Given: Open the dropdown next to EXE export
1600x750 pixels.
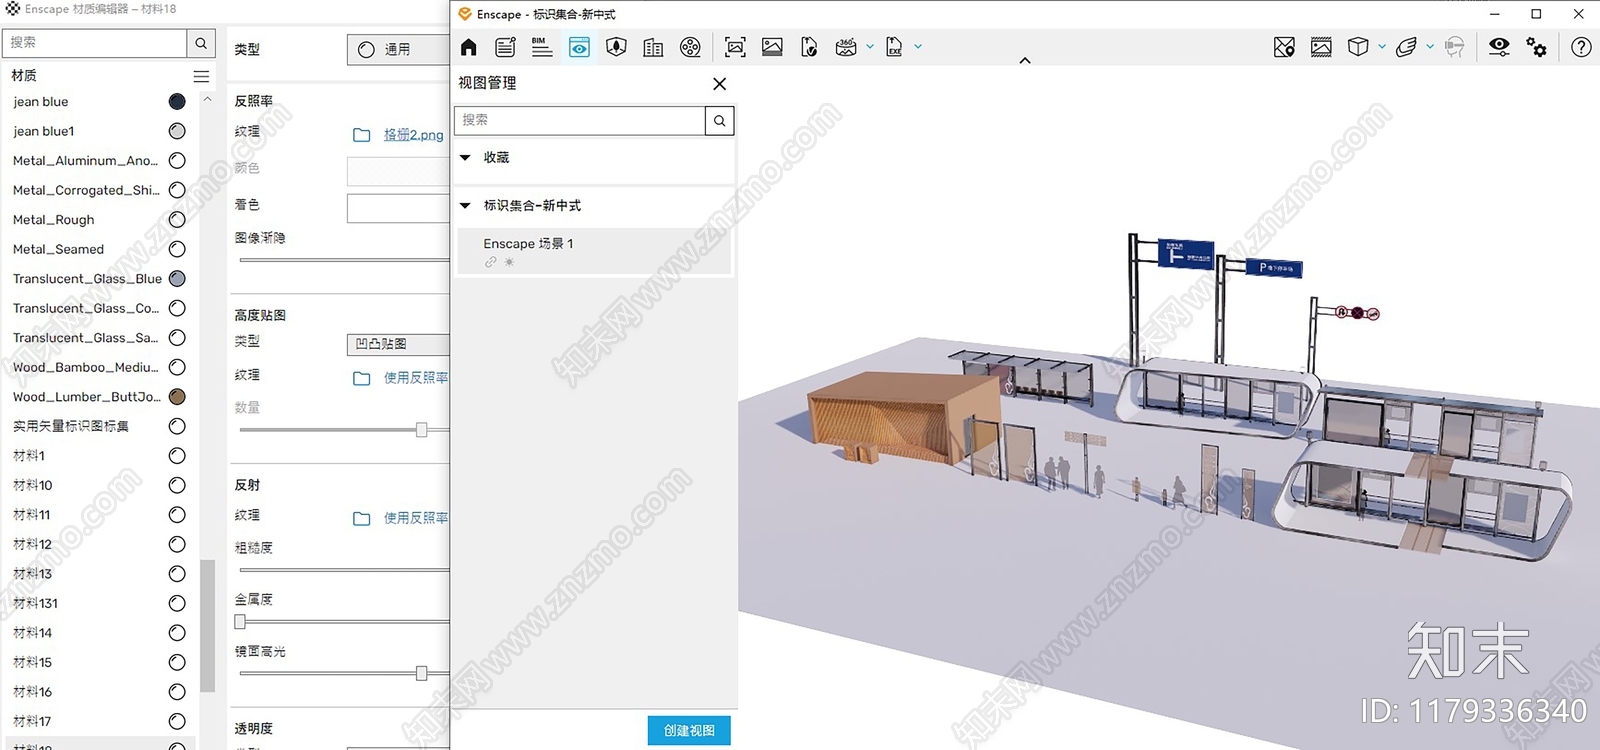Looking at the screenshot, I should click(x=918, y=46).
